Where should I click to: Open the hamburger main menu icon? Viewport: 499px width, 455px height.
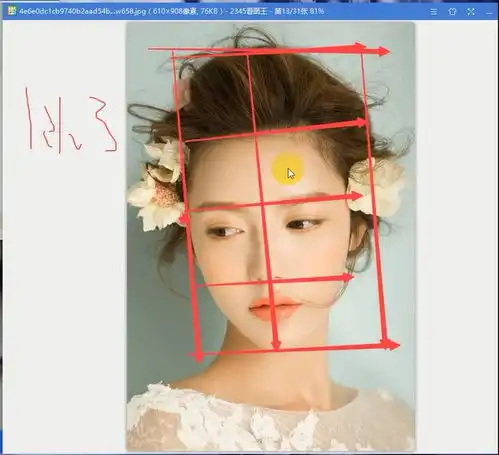[433, 12]
